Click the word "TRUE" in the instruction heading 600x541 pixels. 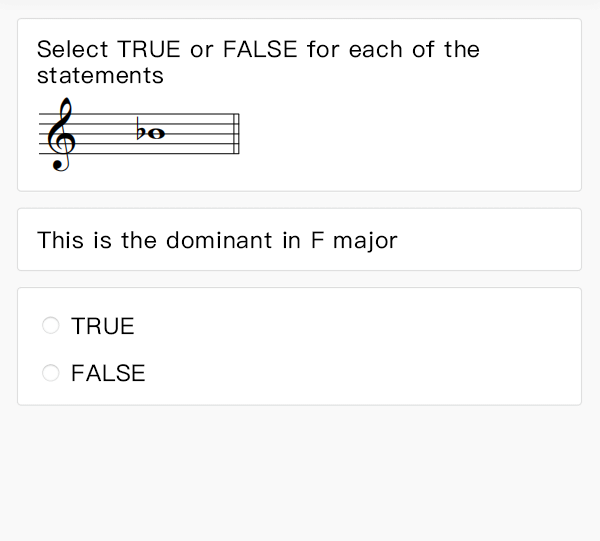149,50
